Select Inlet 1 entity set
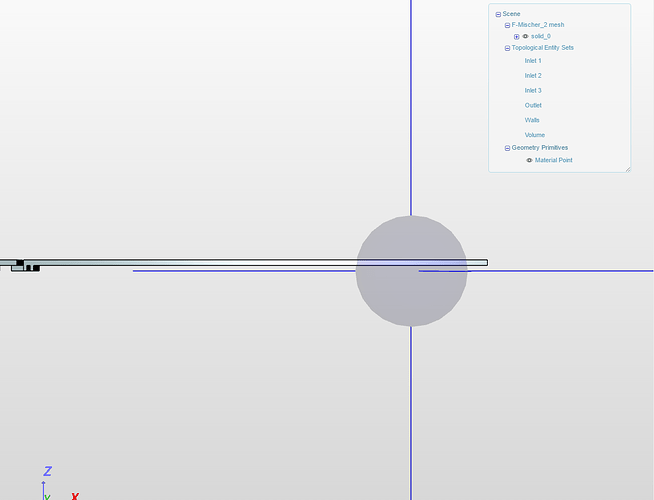 (533, 60)
